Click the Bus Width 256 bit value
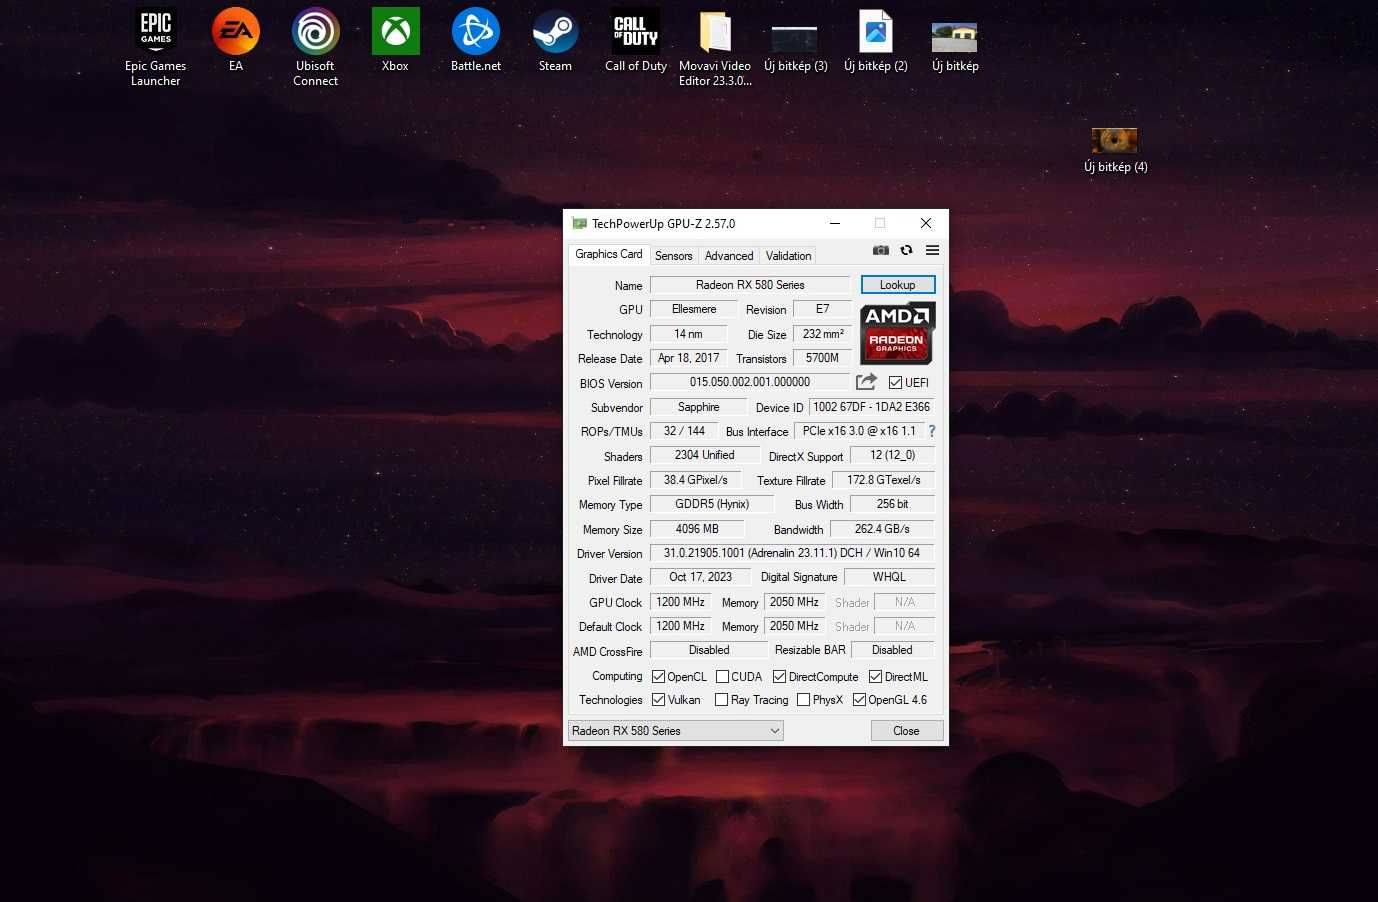 893,504
